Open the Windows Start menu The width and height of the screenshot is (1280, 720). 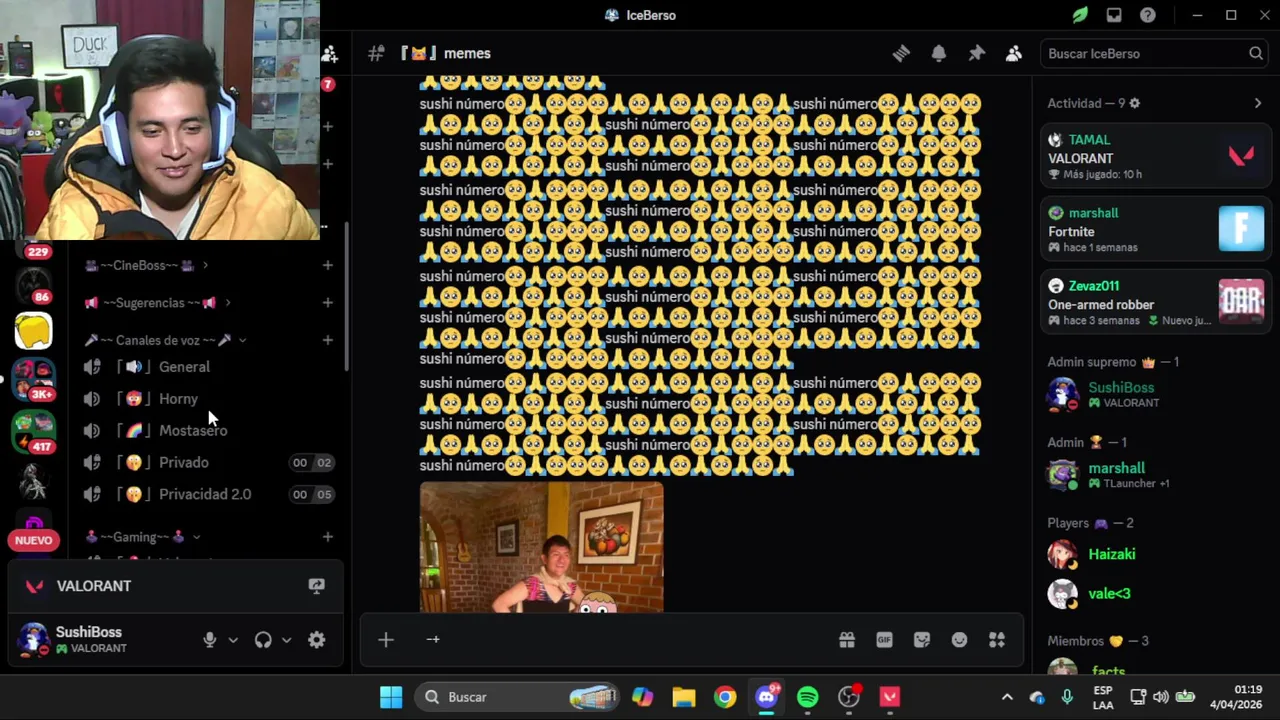point(391,697)
